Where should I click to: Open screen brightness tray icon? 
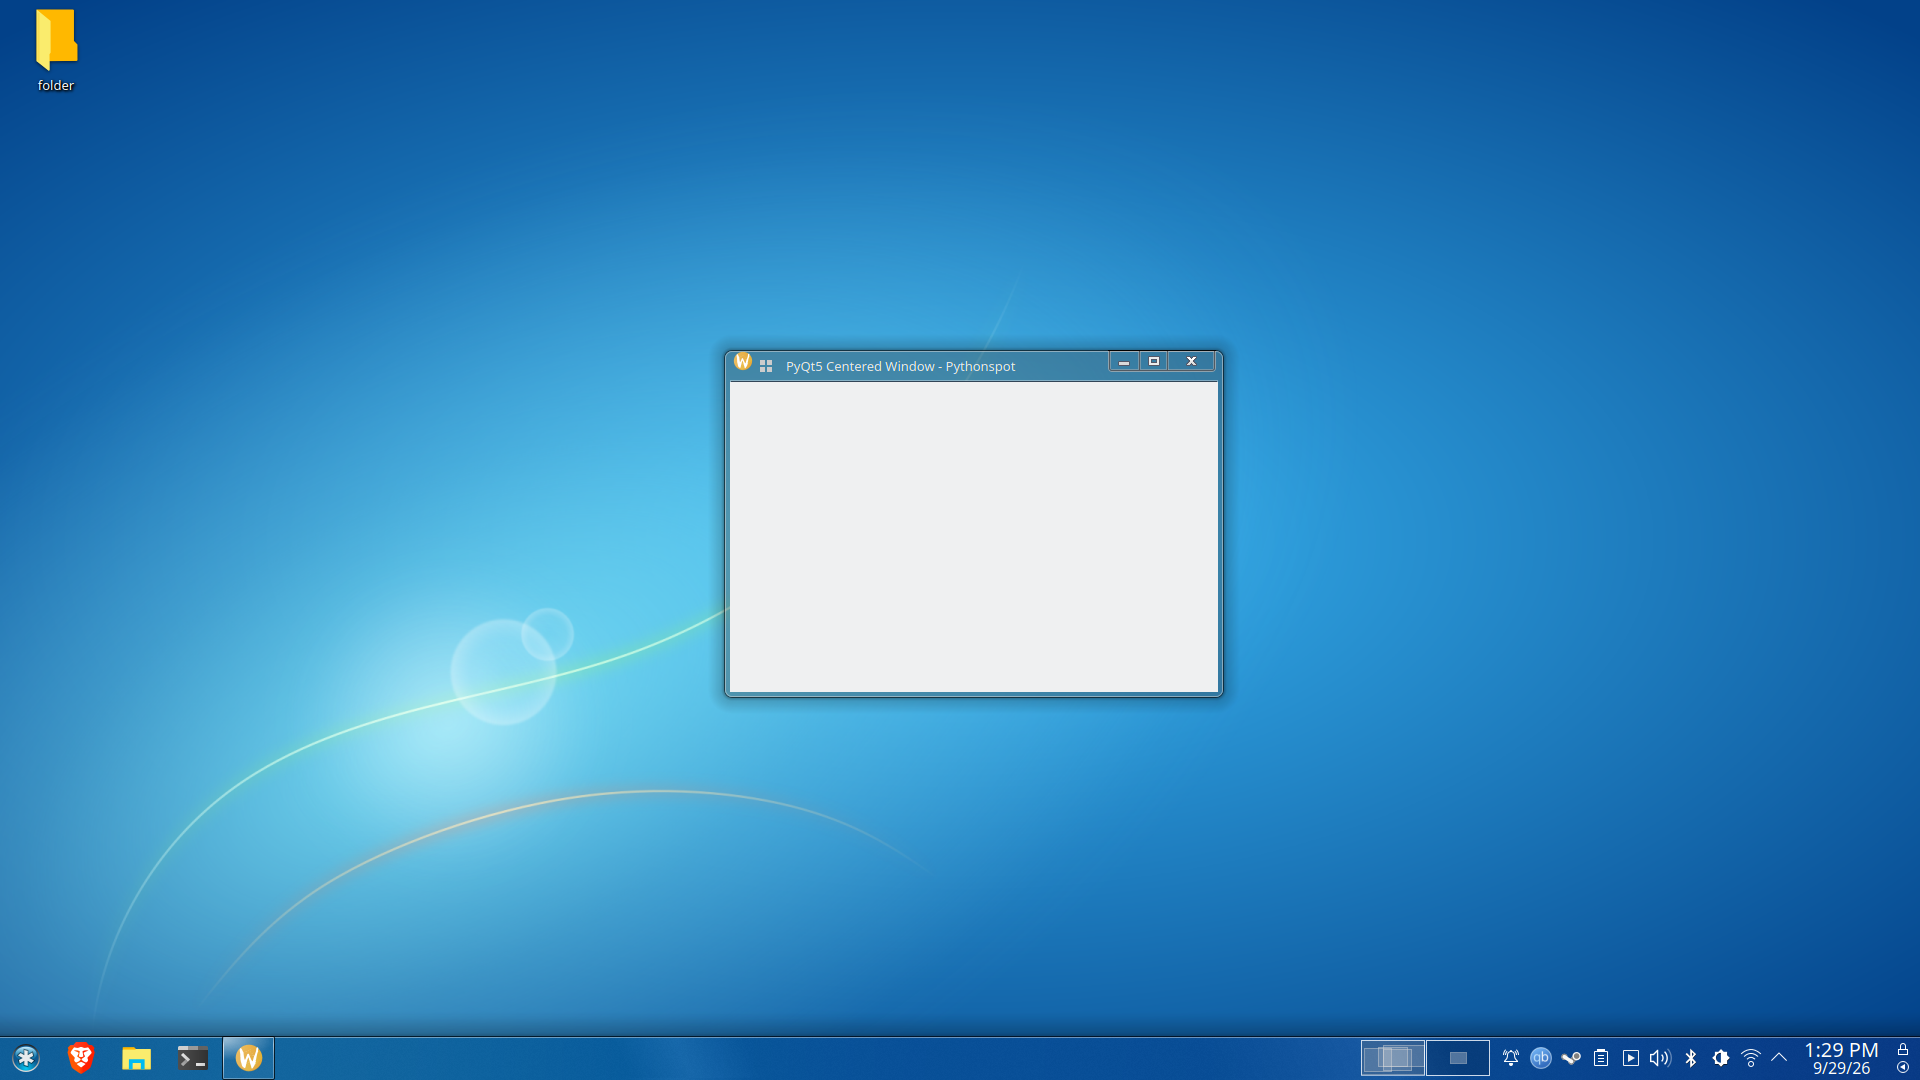pos(1721,1058)
